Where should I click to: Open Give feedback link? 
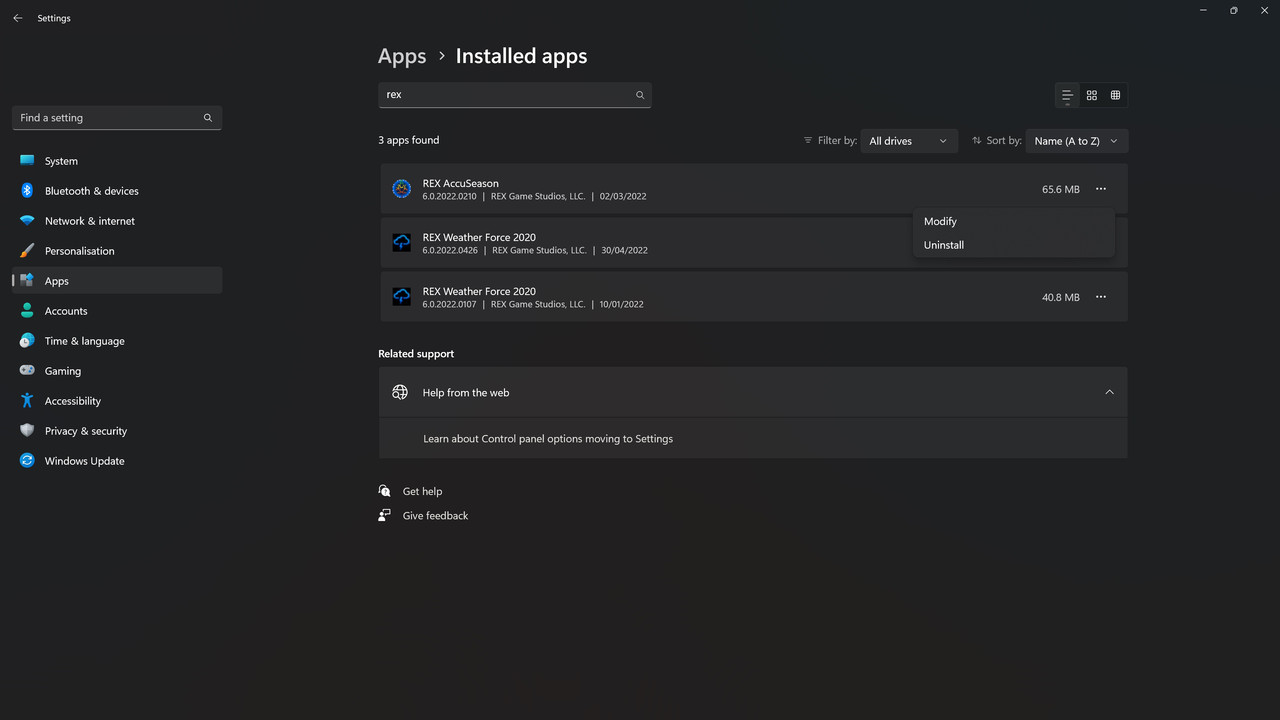coord(435,515)
